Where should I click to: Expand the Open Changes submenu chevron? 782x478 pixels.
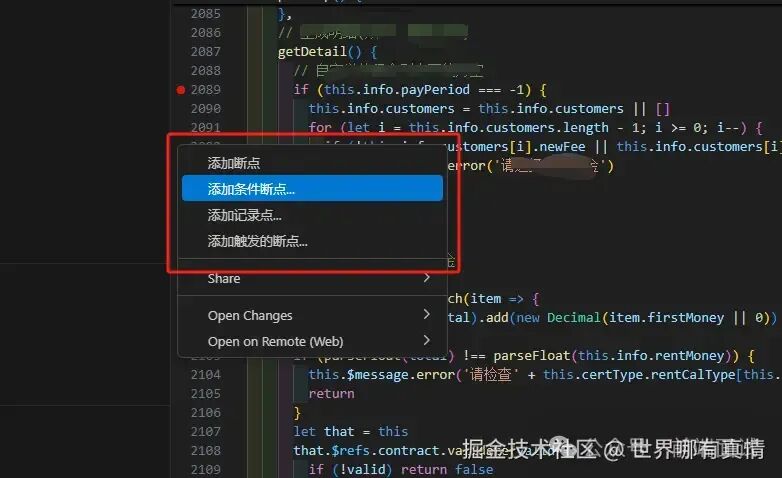[426, 314]
